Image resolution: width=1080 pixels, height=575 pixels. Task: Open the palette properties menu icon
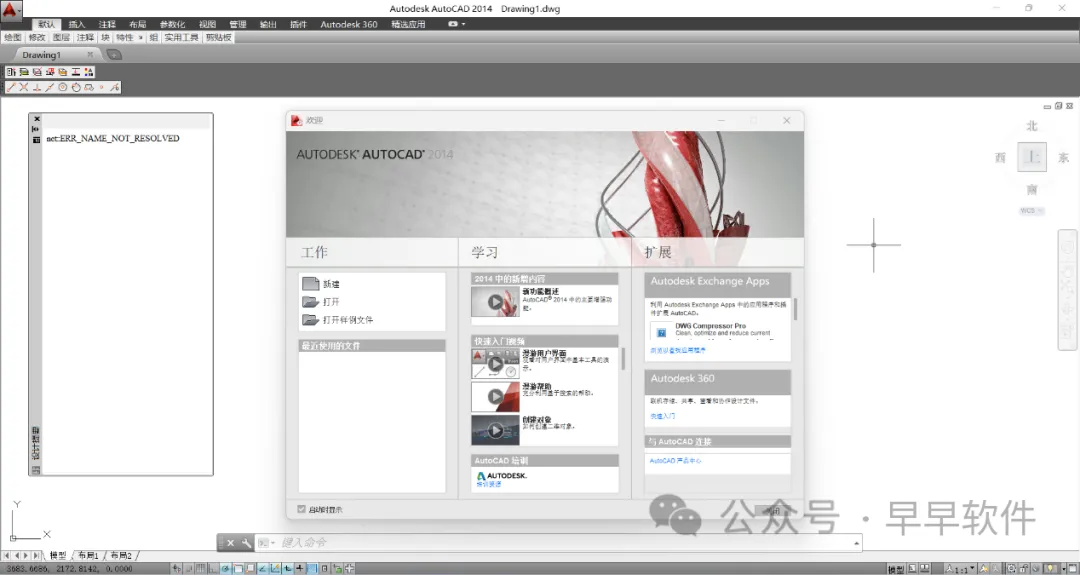(x=36, y=139)
